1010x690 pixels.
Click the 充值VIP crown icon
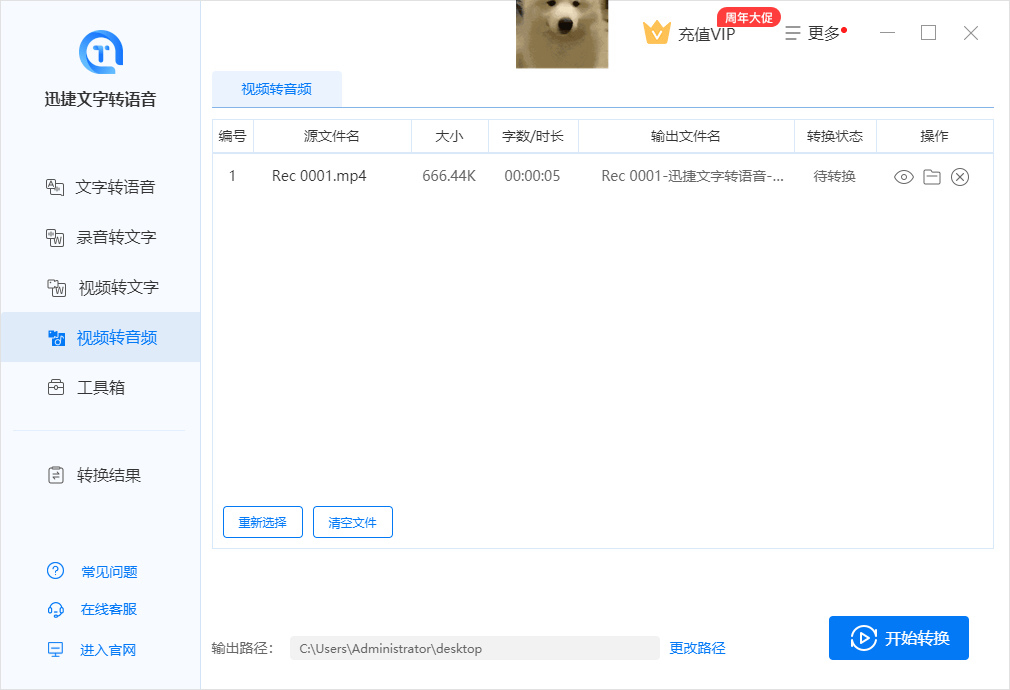pyautogui.click(x=656, y=32)
